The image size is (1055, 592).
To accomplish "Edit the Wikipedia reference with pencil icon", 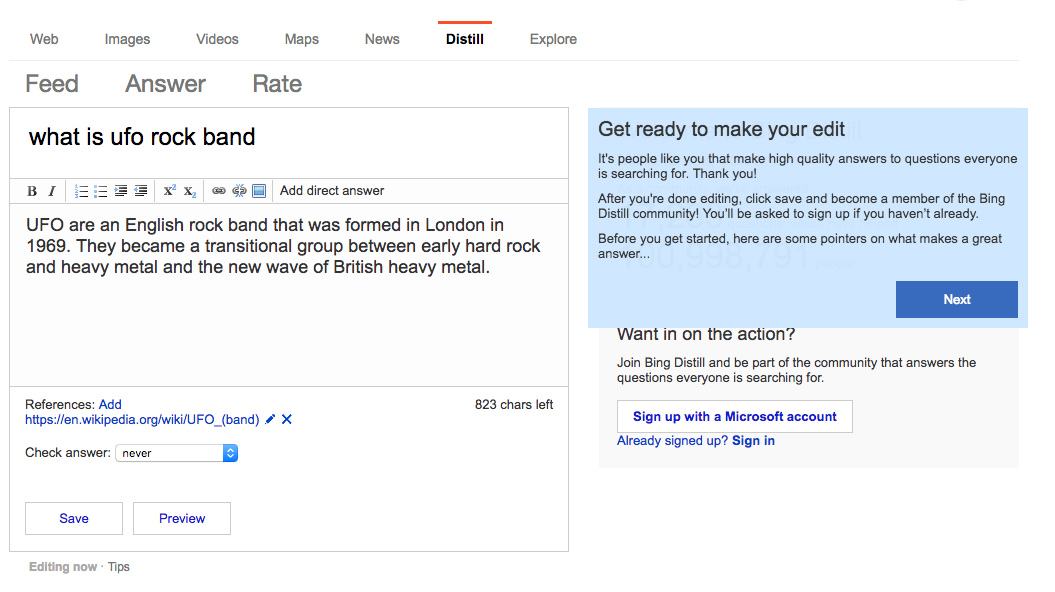I will [270, 420].
